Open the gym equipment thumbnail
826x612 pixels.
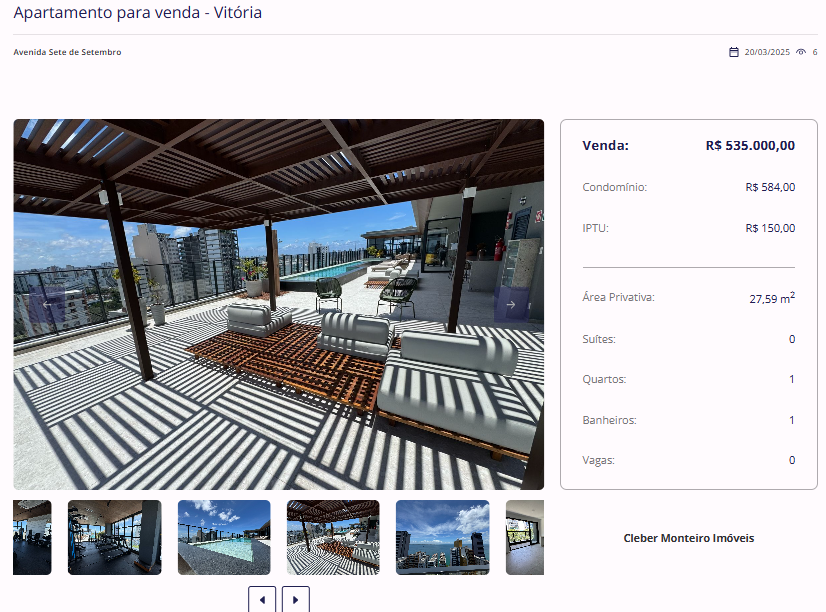pos(114,537)
